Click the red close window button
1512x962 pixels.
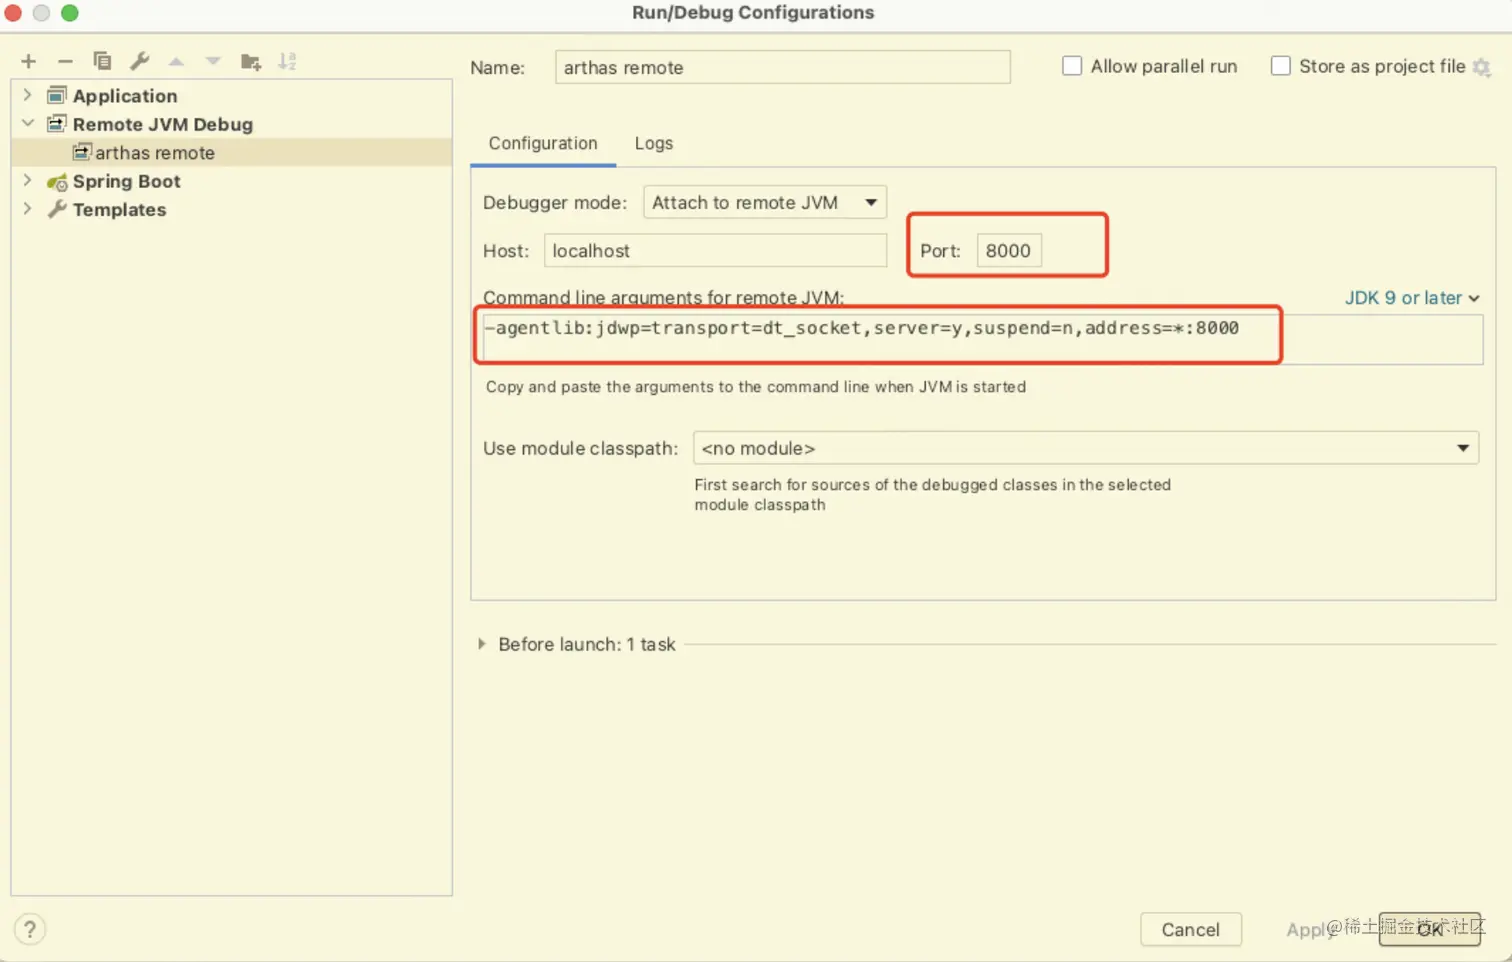pyautogui.click(x=13, y=13)
